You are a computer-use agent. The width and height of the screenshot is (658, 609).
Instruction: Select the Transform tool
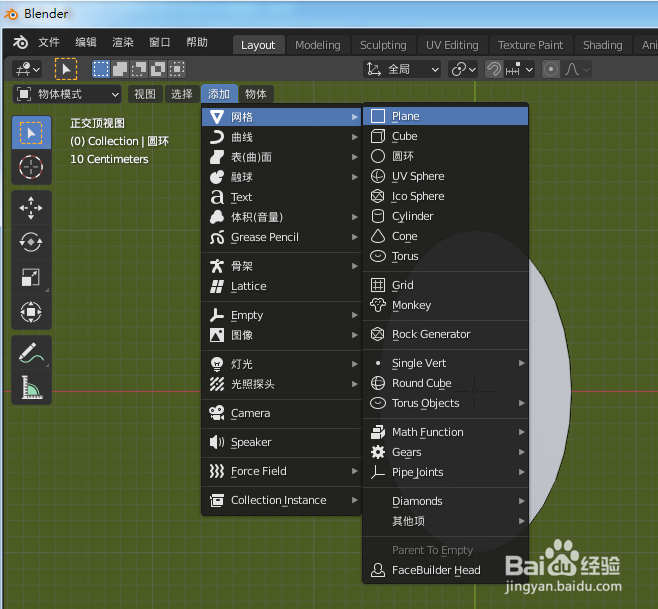31,312
